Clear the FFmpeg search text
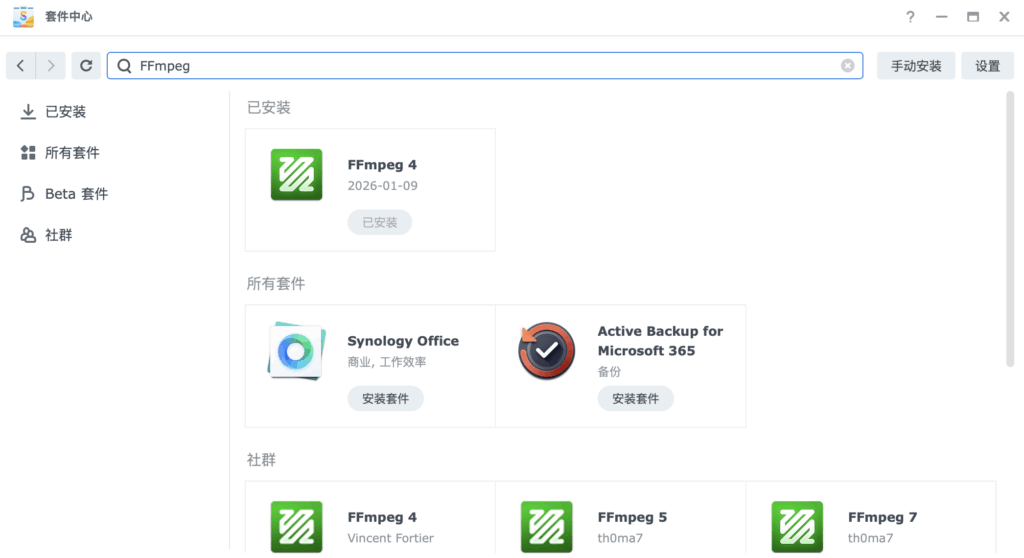This screenshot has width=1024, height=558. 847,66
